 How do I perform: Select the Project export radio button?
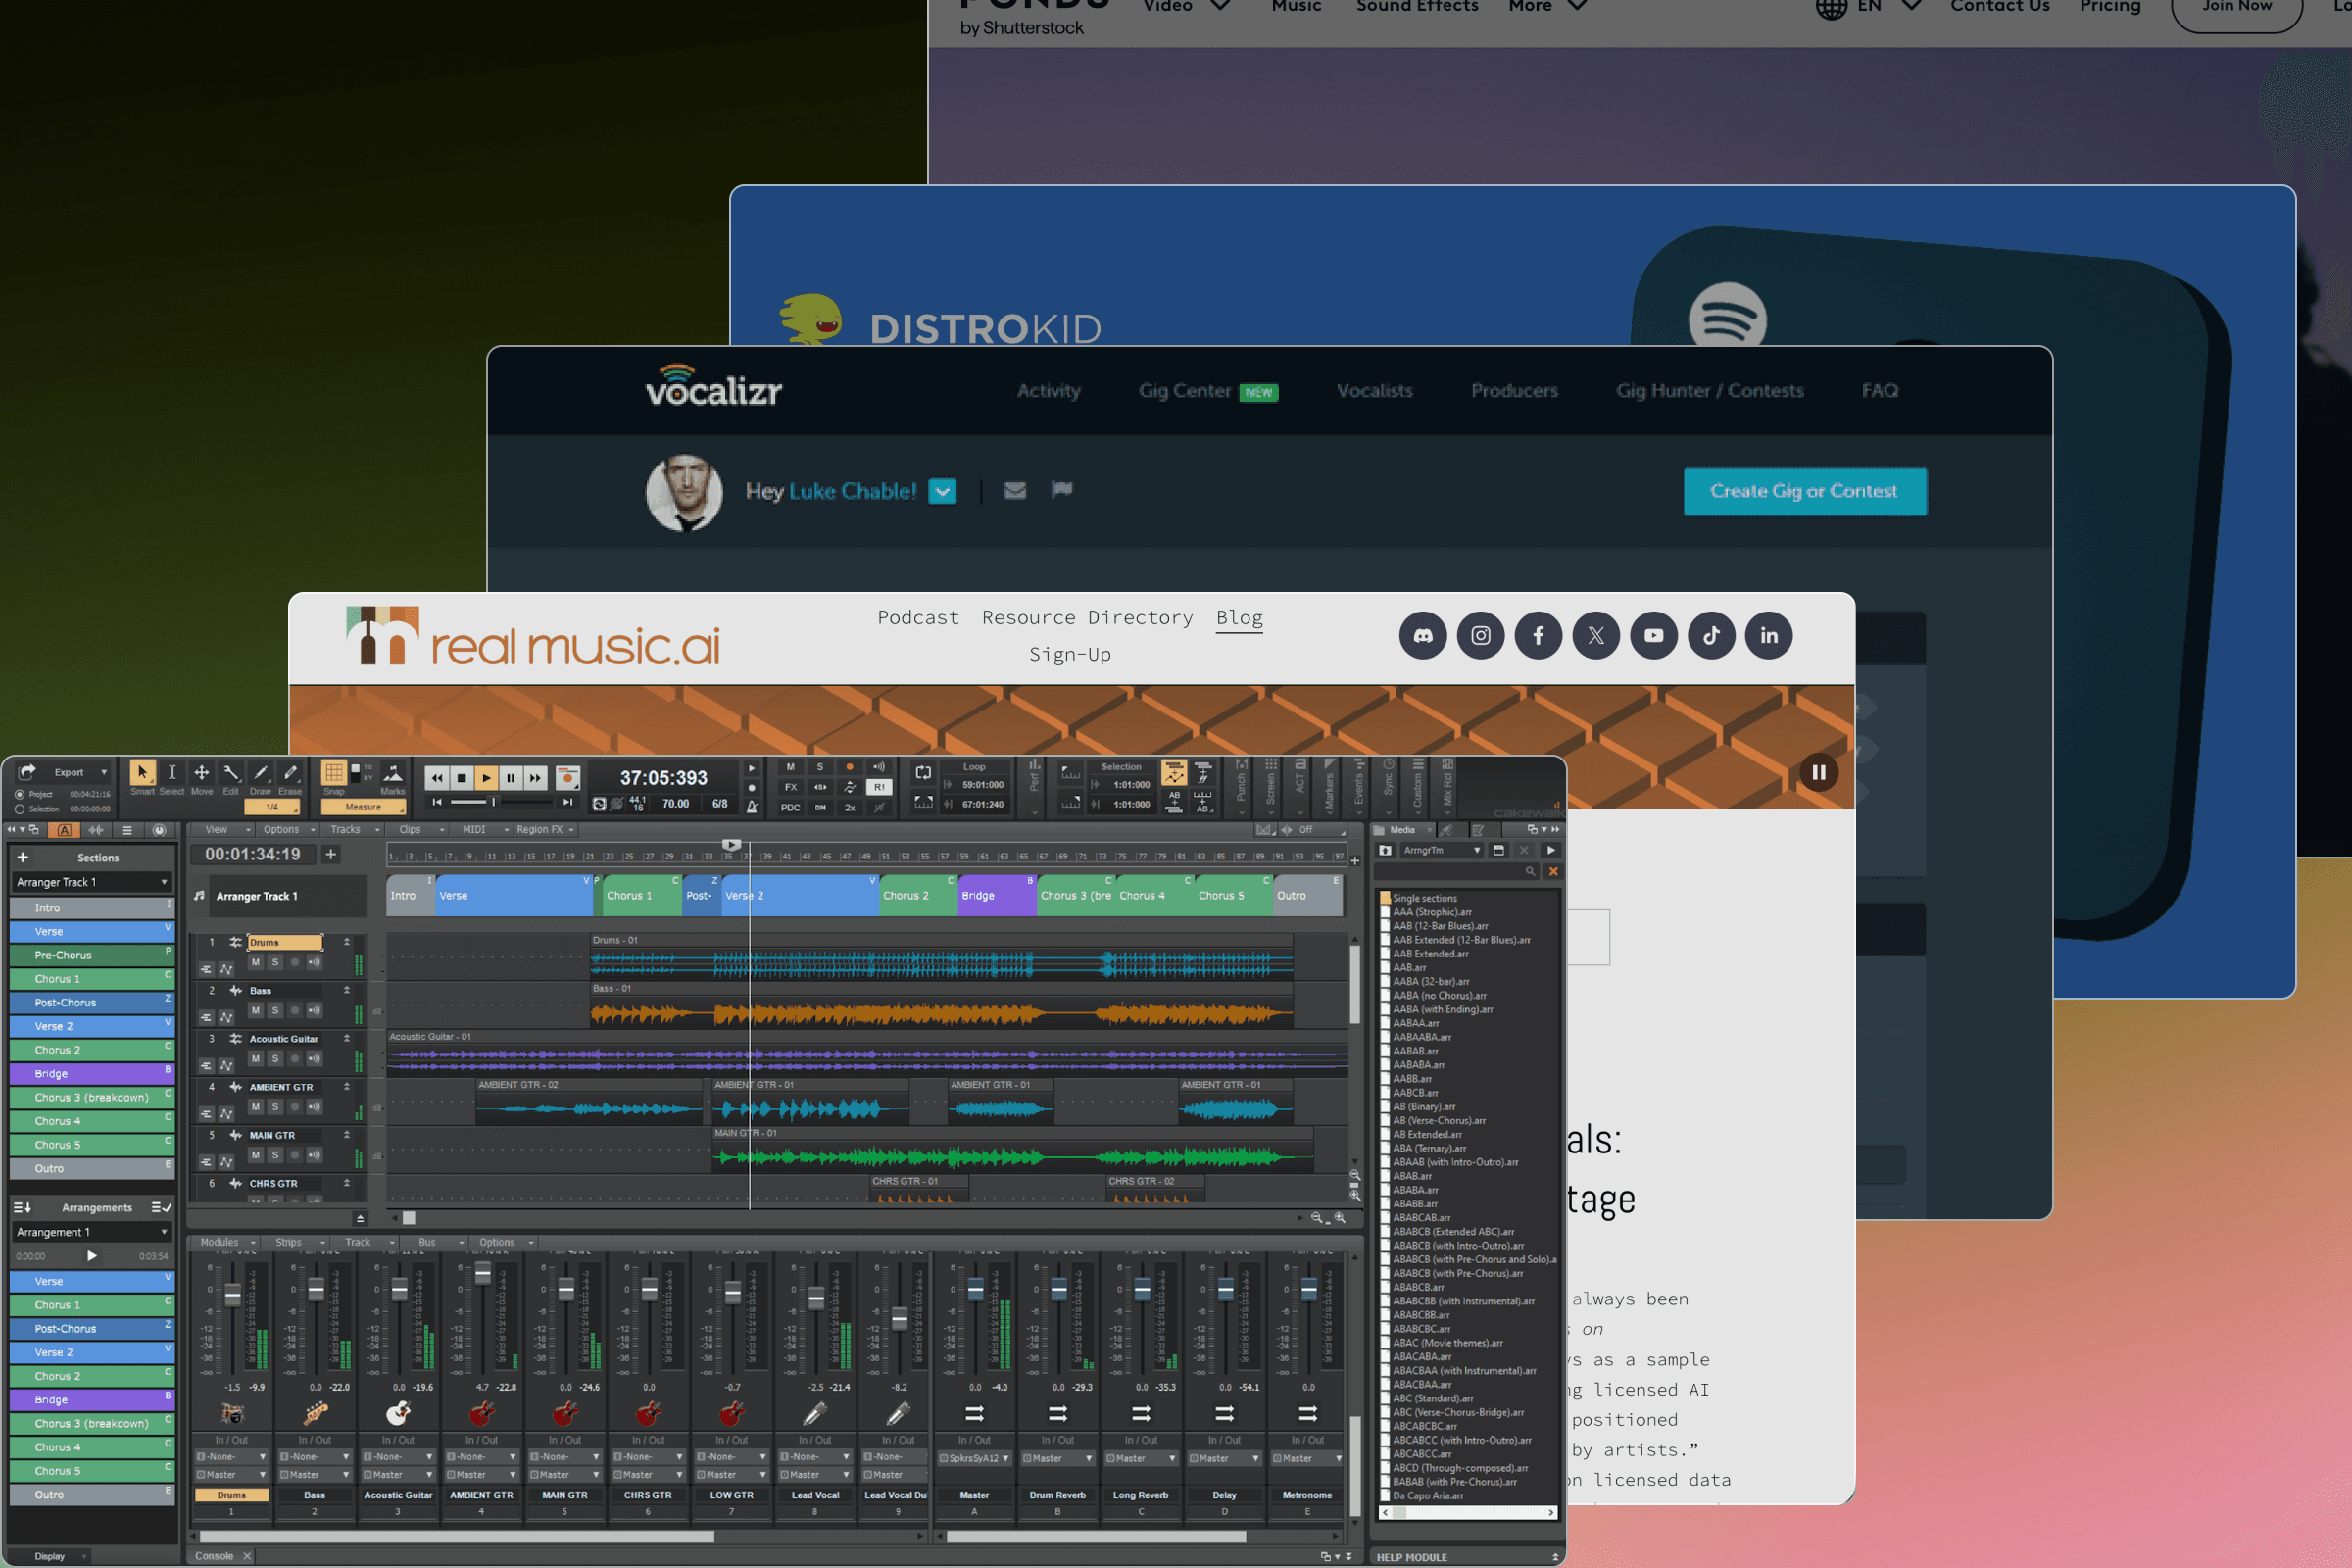tap(19, 794)
